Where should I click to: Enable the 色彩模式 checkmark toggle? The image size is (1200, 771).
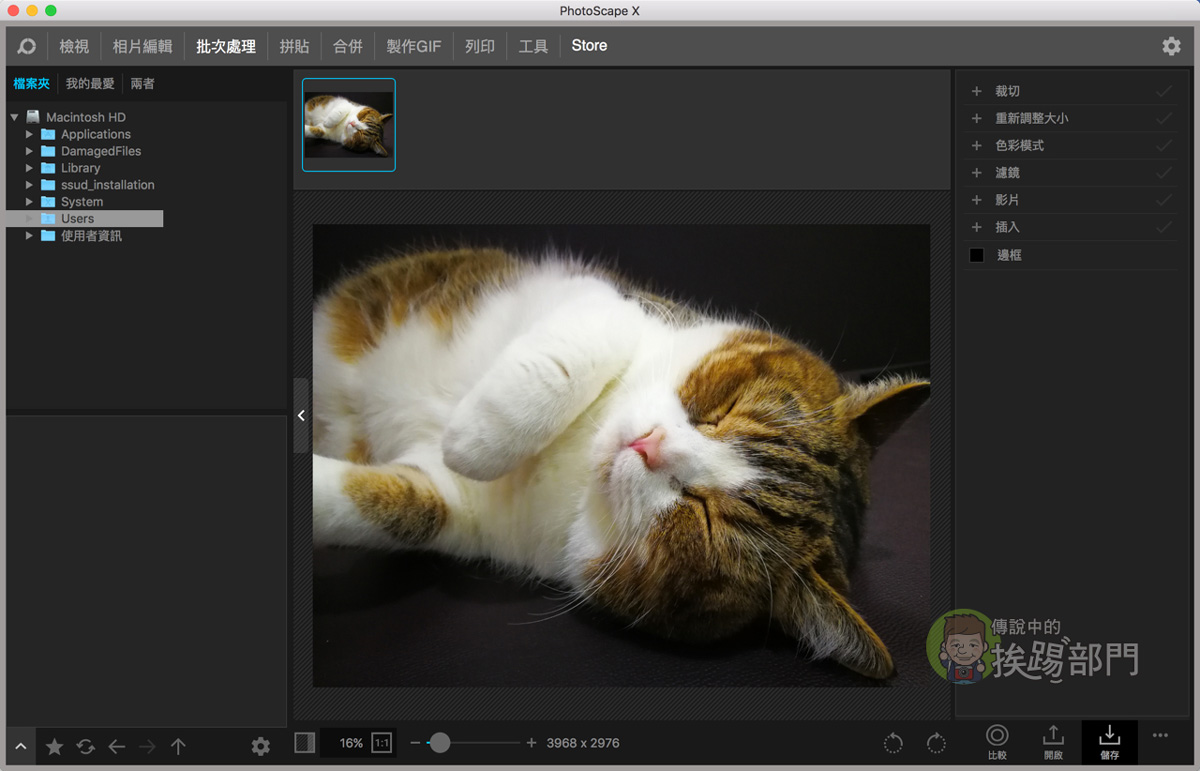tap(1163, 145)
